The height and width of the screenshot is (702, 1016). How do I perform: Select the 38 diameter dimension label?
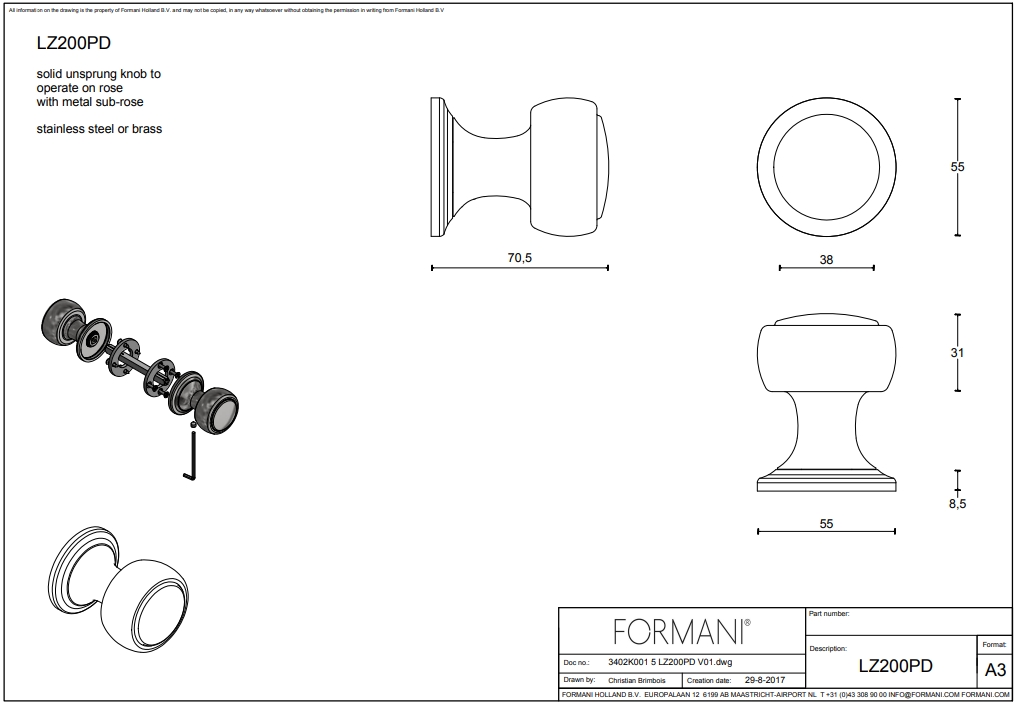pyautogui.click(x=826, y=260)
